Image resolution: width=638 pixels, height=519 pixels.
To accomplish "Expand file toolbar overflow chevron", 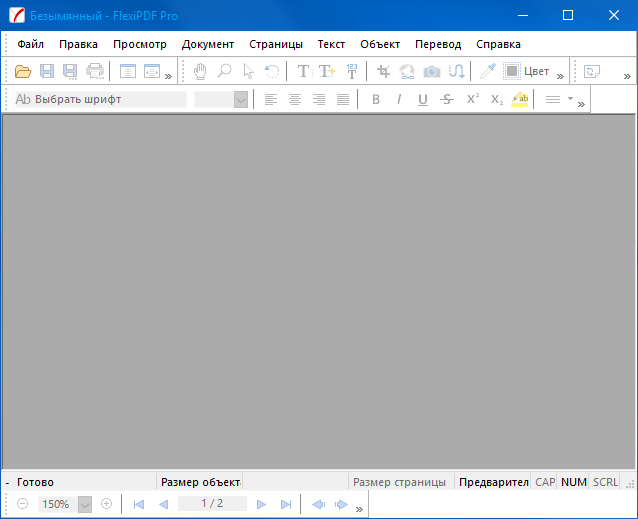I will click(x=168, y=76).
